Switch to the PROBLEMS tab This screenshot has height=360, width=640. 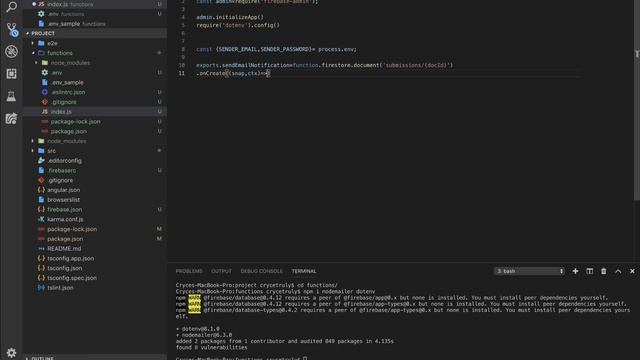(x=189, y=271)
